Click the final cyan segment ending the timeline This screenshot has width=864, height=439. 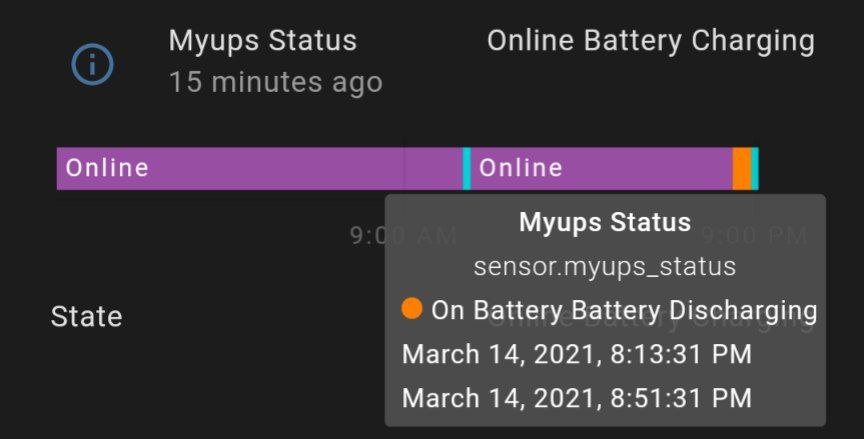click(755, 169)
